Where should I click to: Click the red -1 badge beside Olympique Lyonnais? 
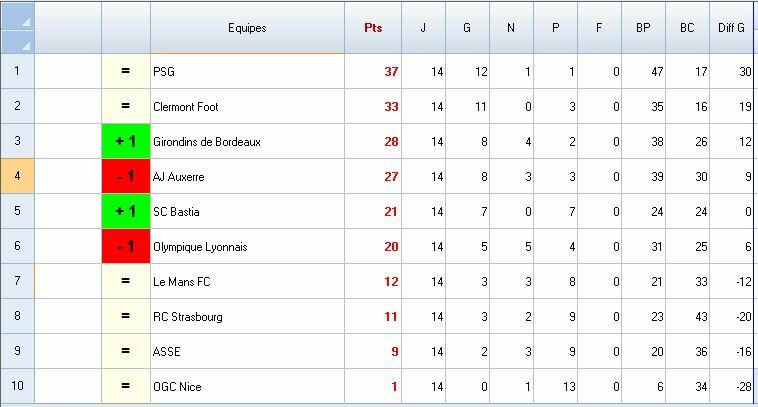pos(126,247)
